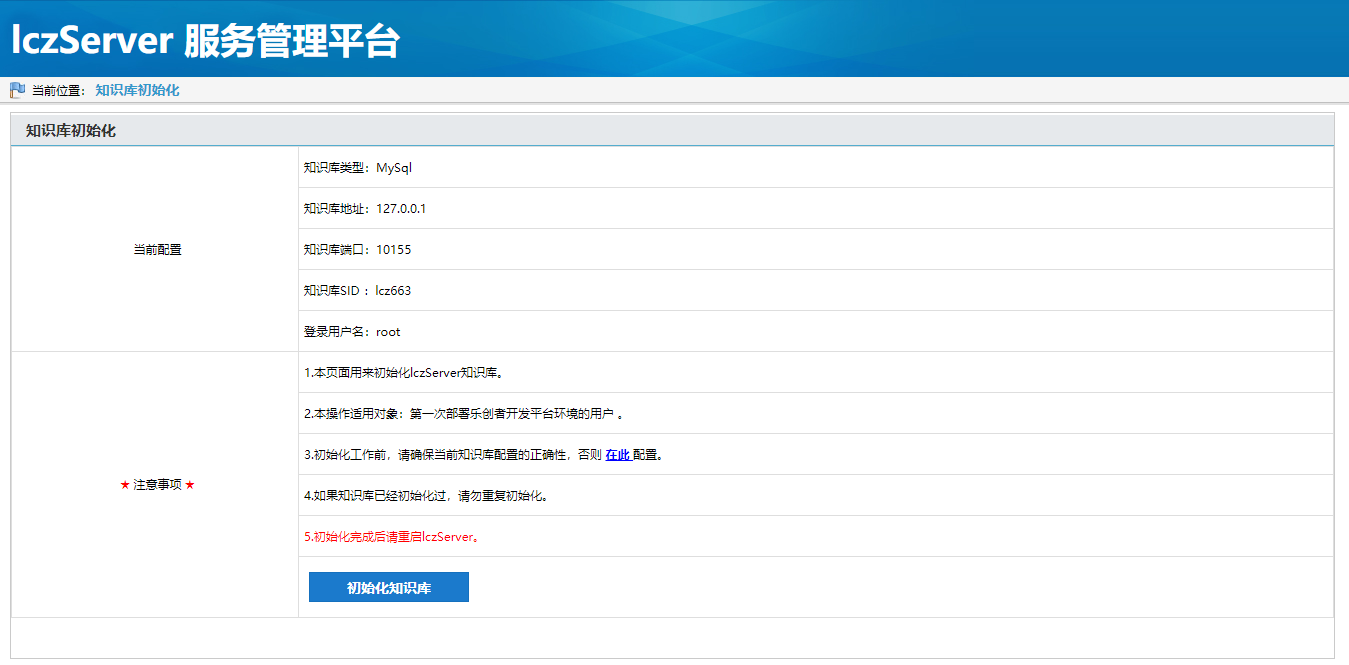This screenshot has height=665, width=1349.
Task: Click the flag icon beside 当前位置
Action: tap(17, 90)
